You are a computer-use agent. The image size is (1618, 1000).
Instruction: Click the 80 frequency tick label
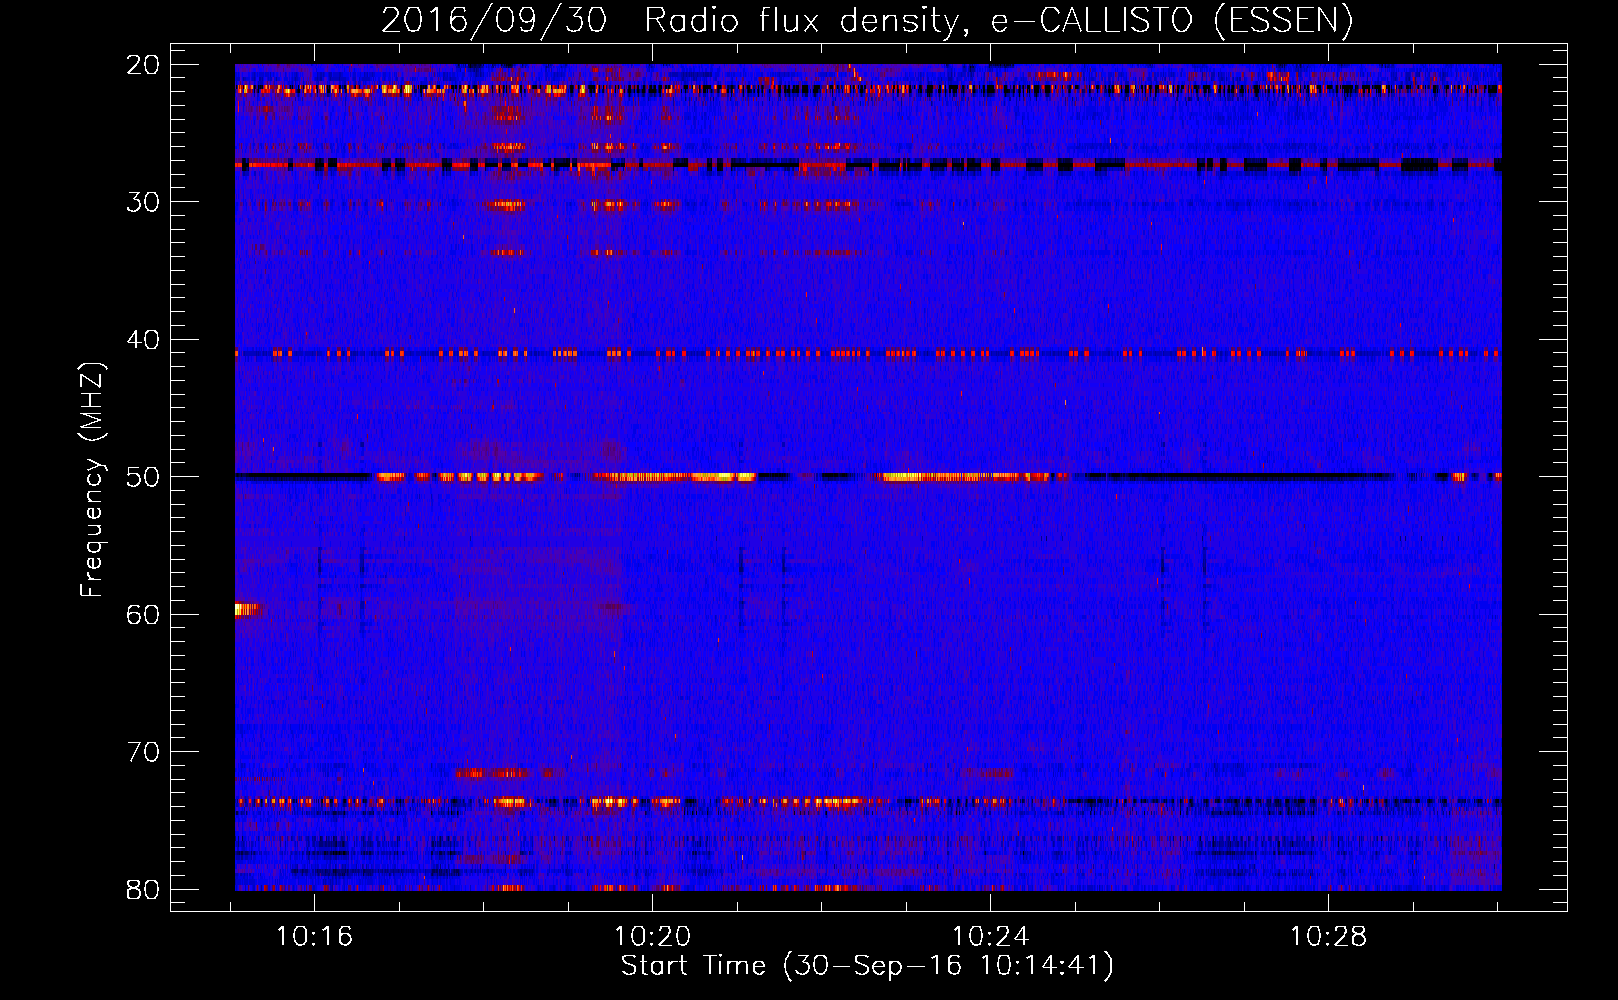coord(143,889)
